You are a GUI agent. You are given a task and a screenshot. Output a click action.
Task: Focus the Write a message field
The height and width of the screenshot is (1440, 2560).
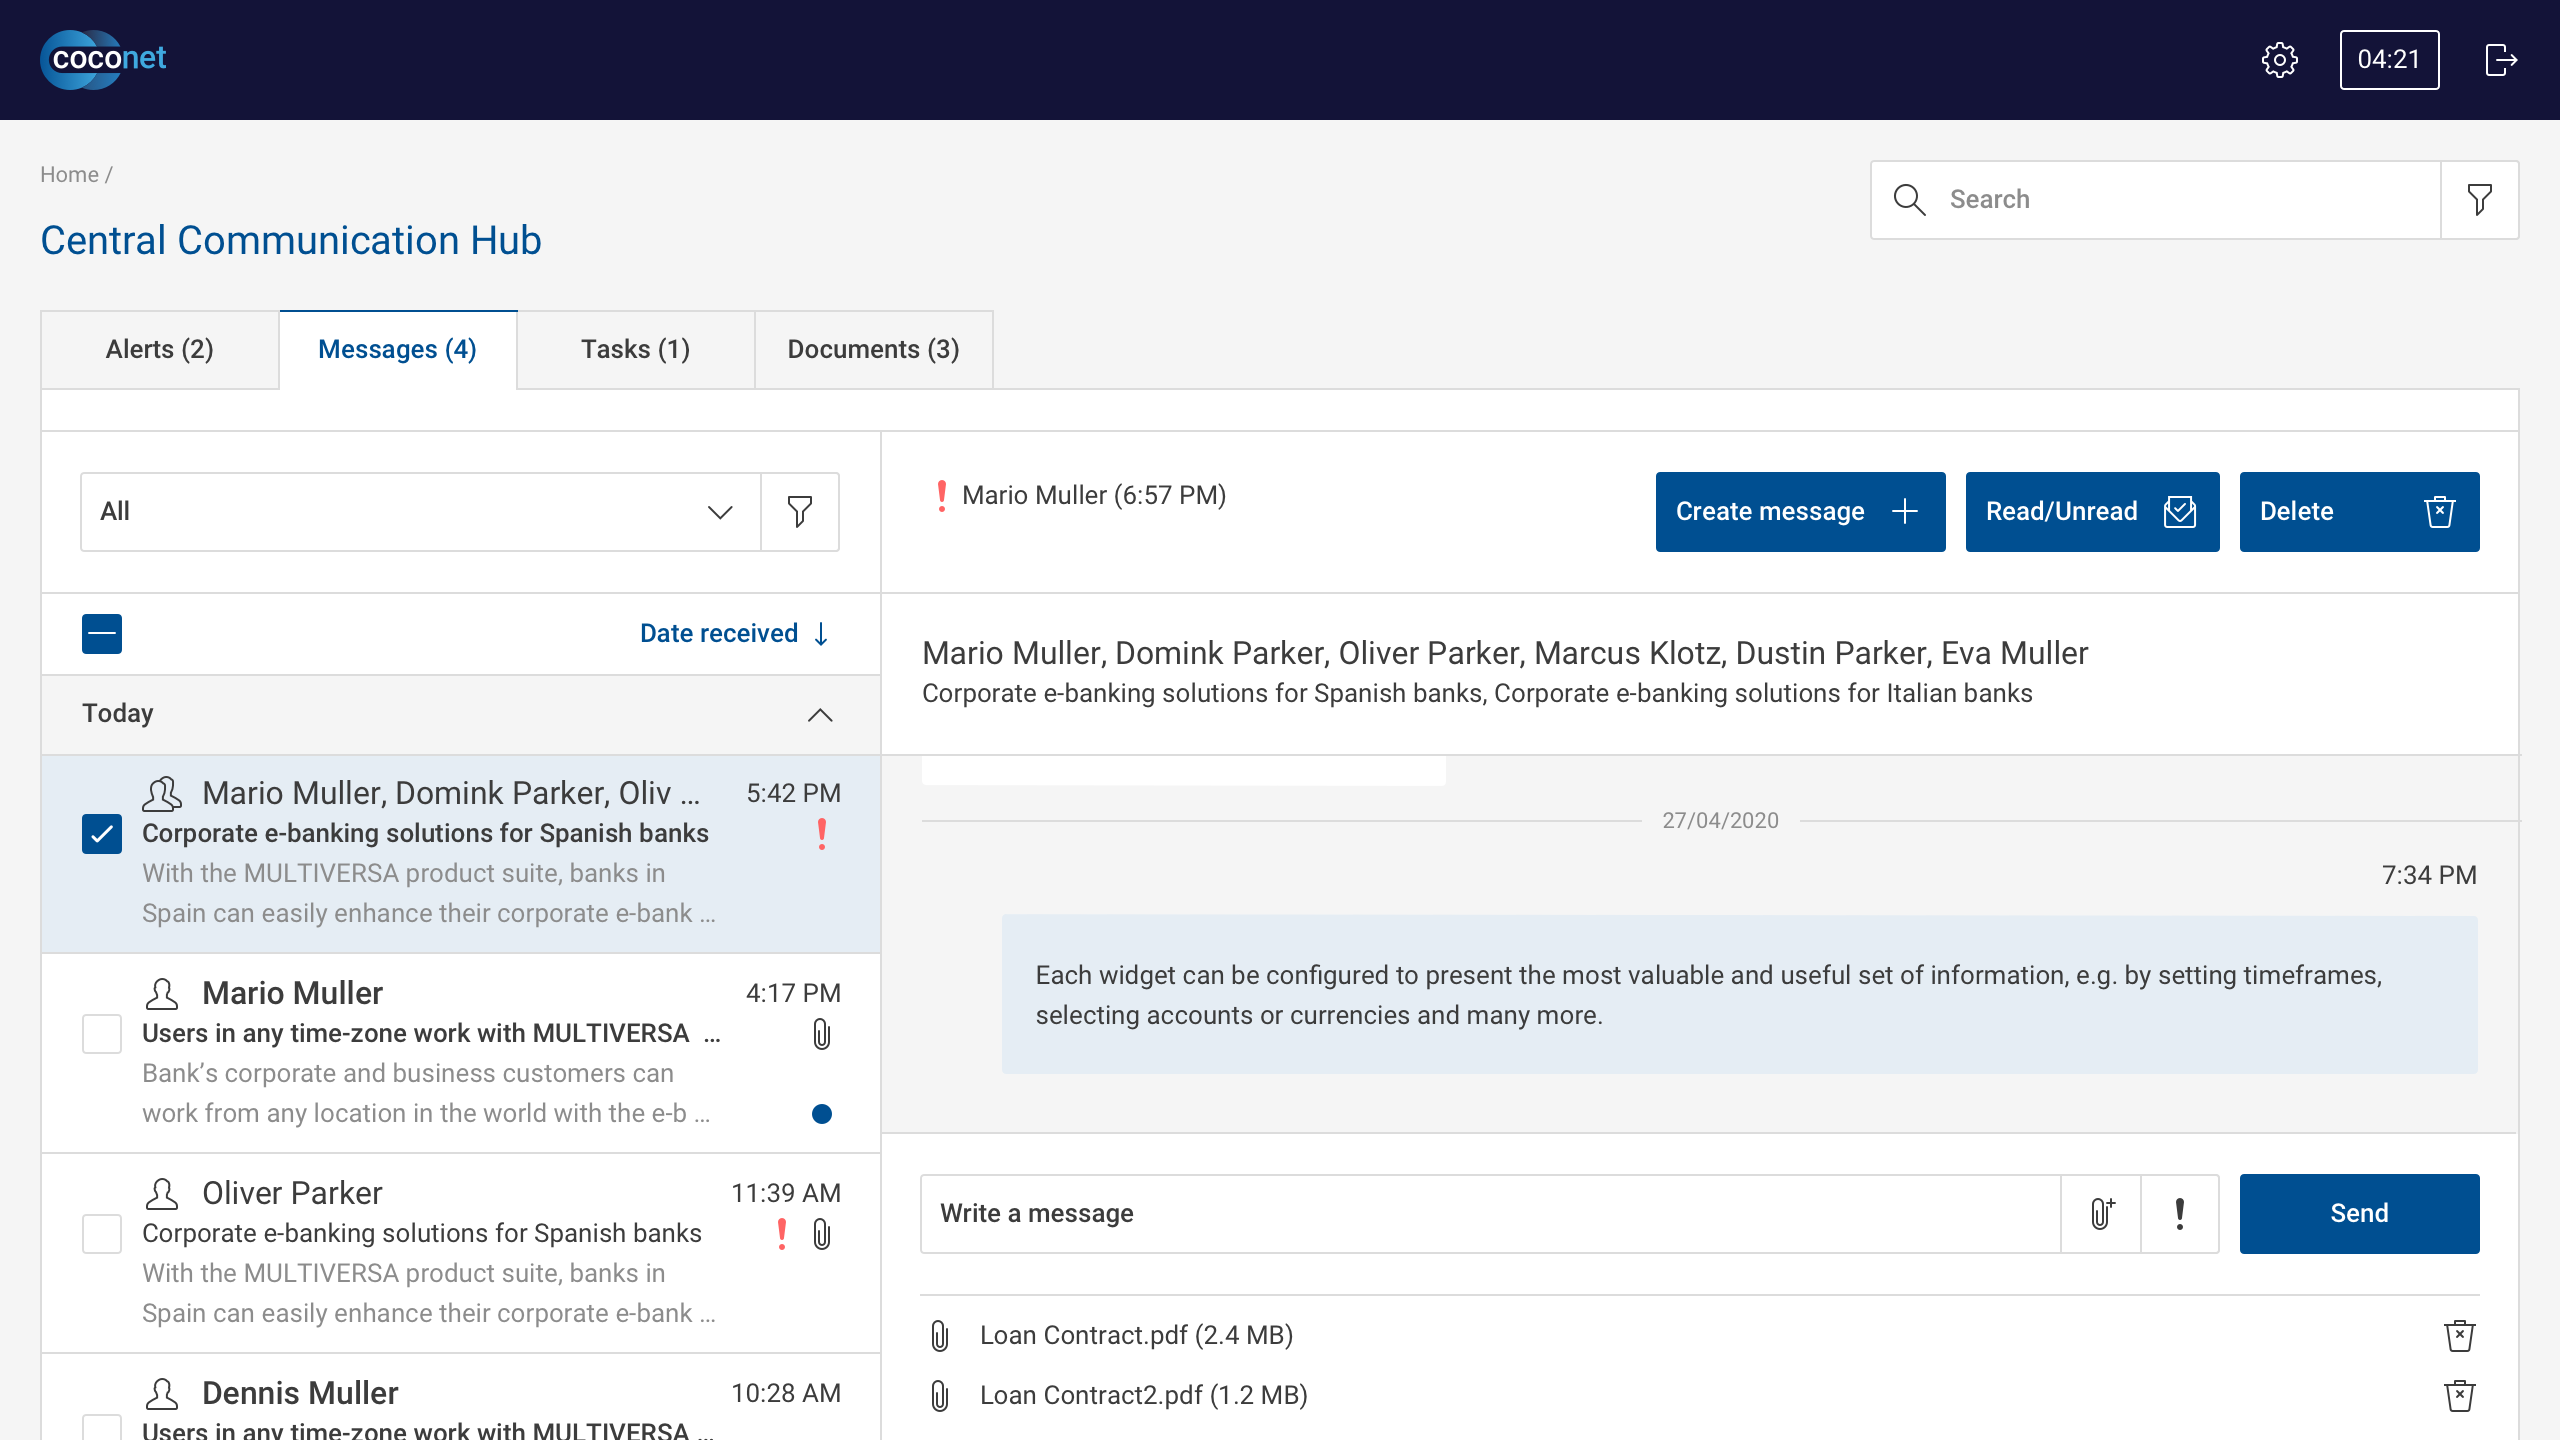tap(1490, 1214)
